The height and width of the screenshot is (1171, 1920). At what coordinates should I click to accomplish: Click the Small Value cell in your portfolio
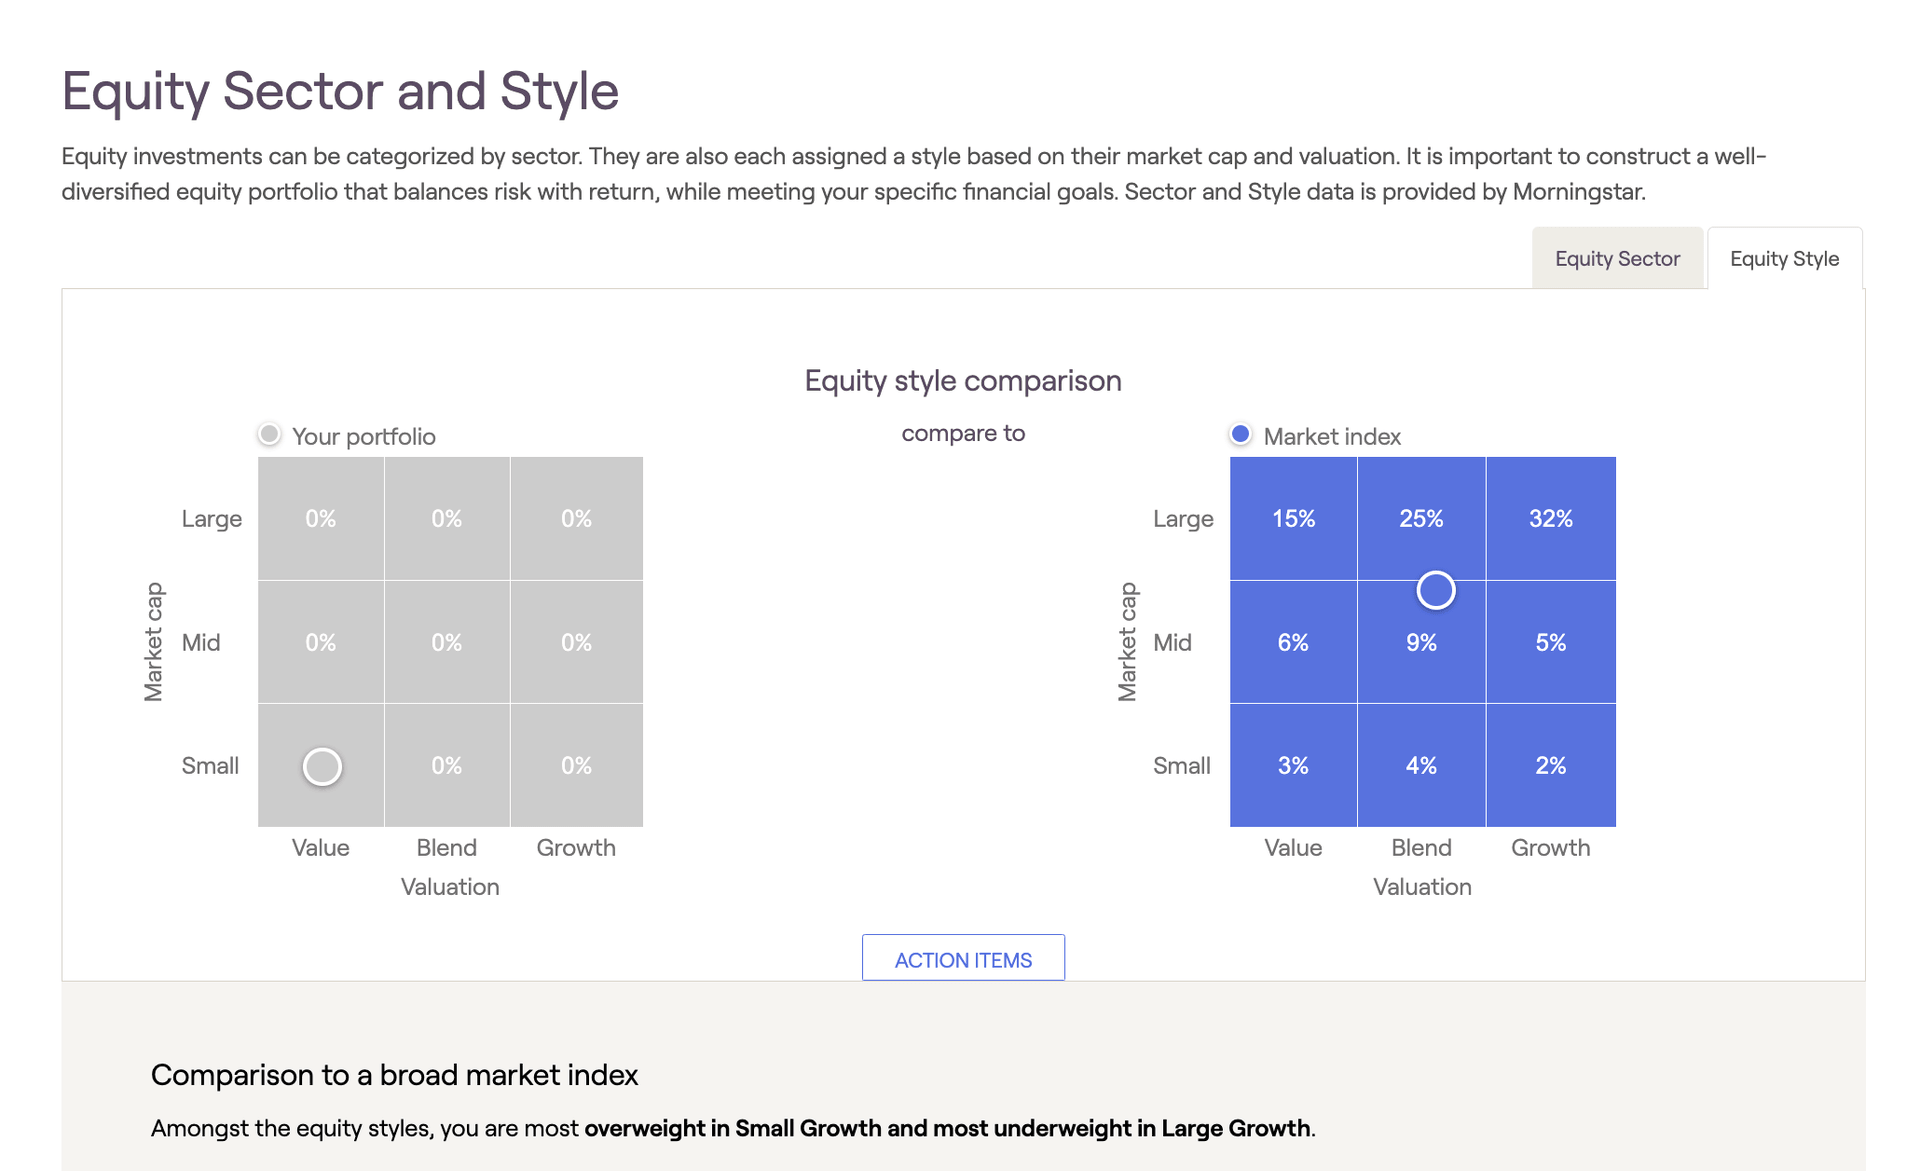click(x=320, y=765)
